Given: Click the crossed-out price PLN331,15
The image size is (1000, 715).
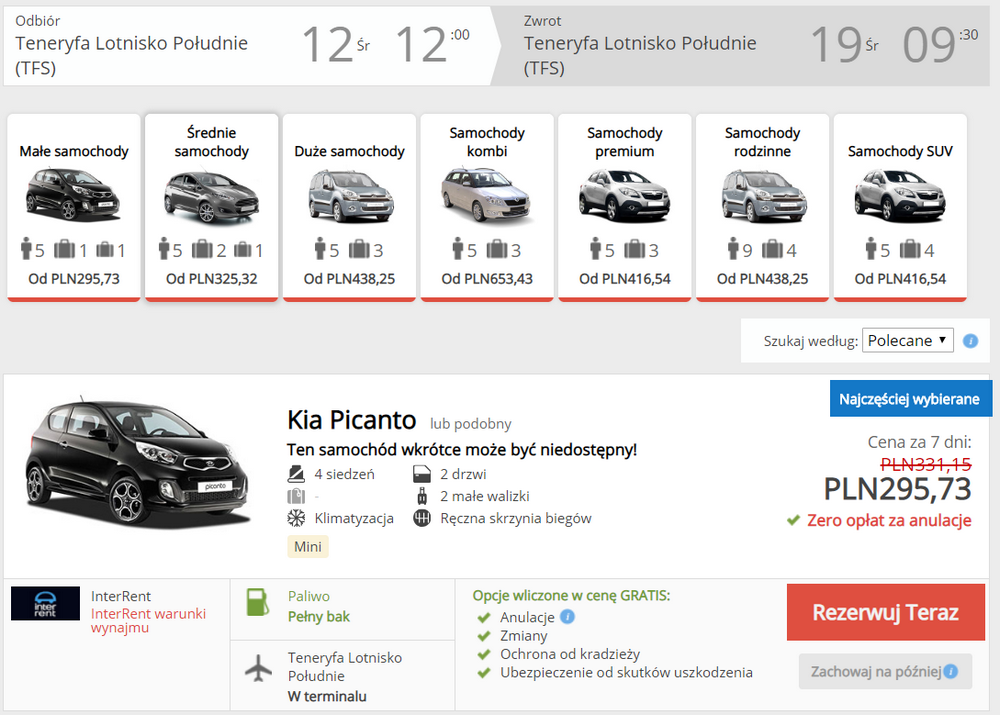Looking at the screenshot, I should 926,464.
